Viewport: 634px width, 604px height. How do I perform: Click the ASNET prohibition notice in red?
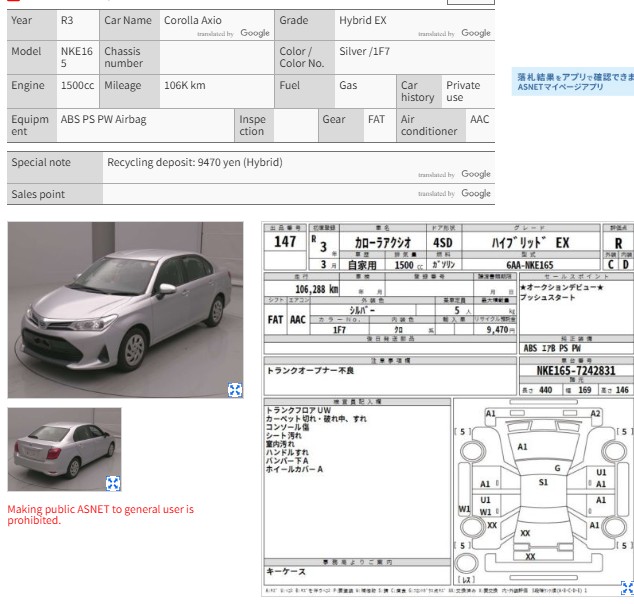(x=100, y=515)
